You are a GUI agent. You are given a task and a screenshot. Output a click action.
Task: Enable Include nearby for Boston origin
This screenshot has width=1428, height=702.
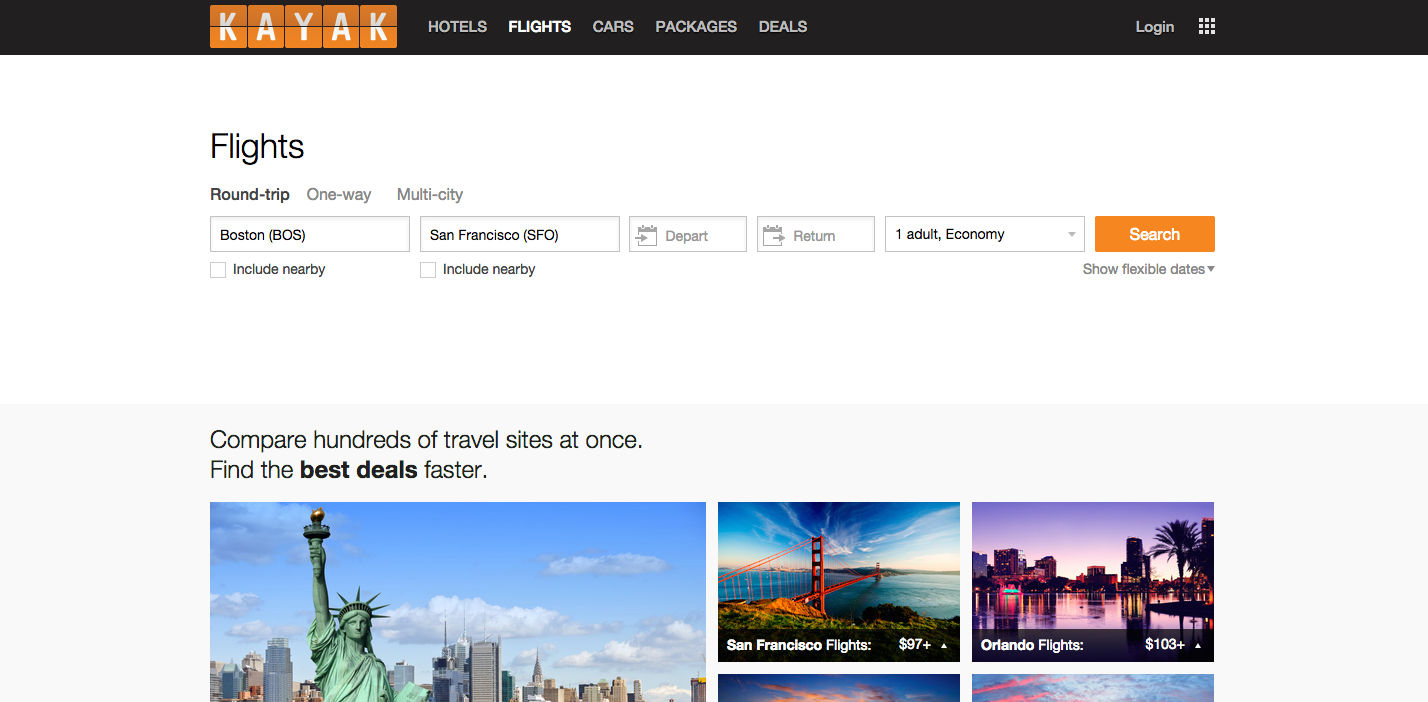(x=218, y=270)
